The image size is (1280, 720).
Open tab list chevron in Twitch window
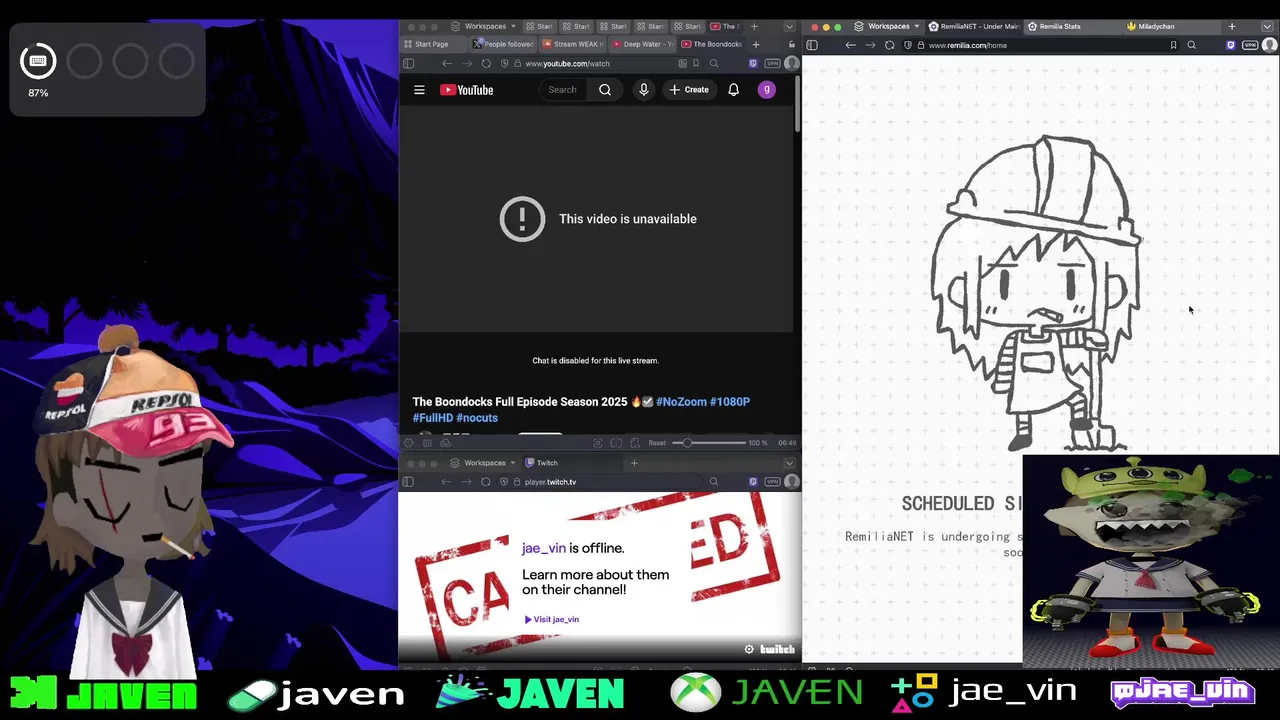point(789,463)
